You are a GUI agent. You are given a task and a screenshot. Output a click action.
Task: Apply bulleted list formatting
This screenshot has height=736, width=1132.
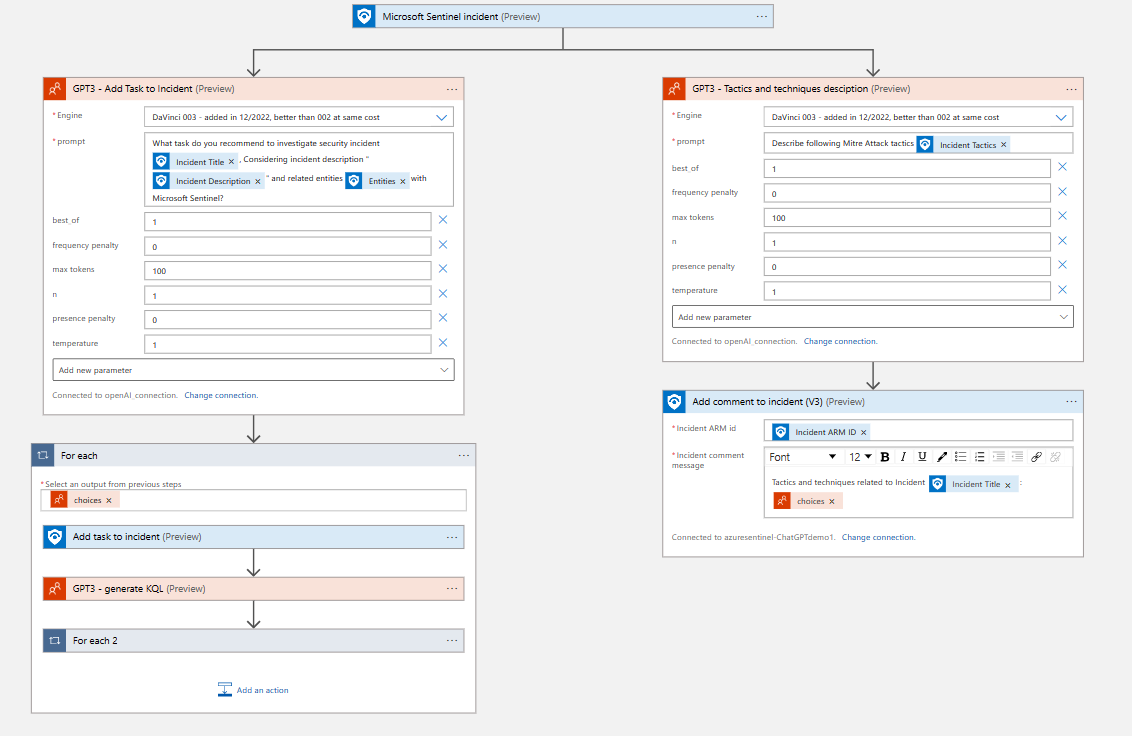tap(960, 456)
